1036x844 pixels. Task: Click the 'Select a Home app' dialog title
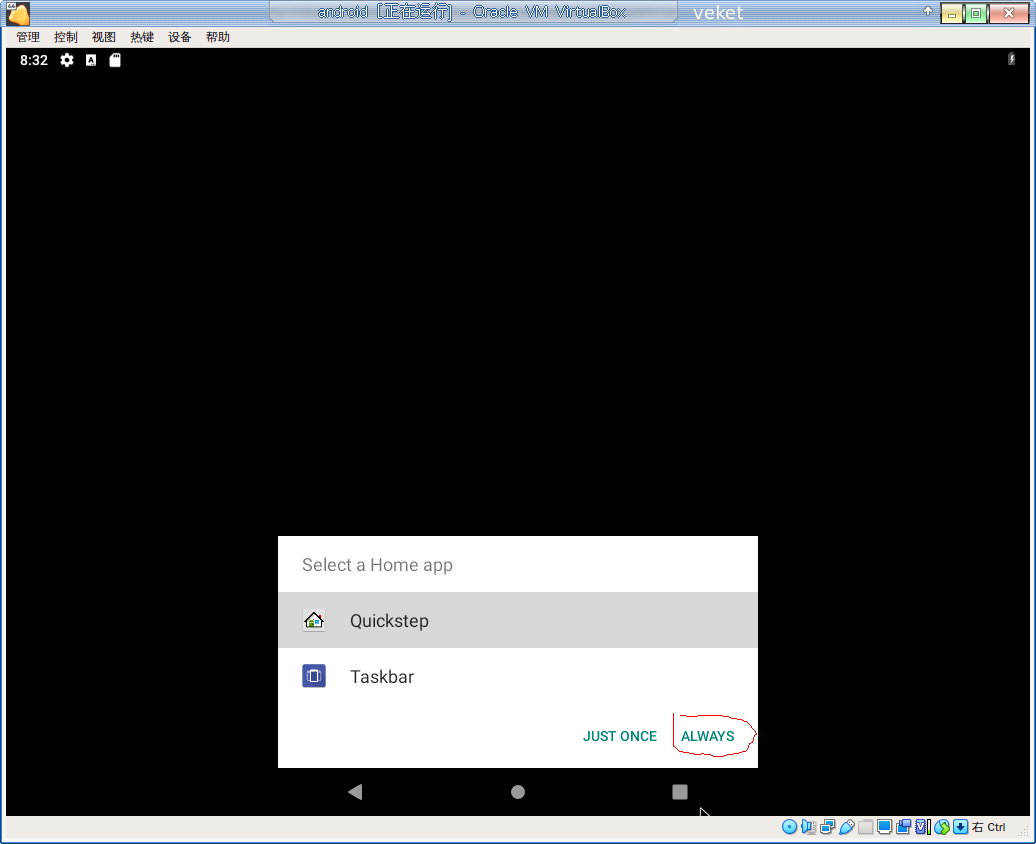(x=377, y=565)
